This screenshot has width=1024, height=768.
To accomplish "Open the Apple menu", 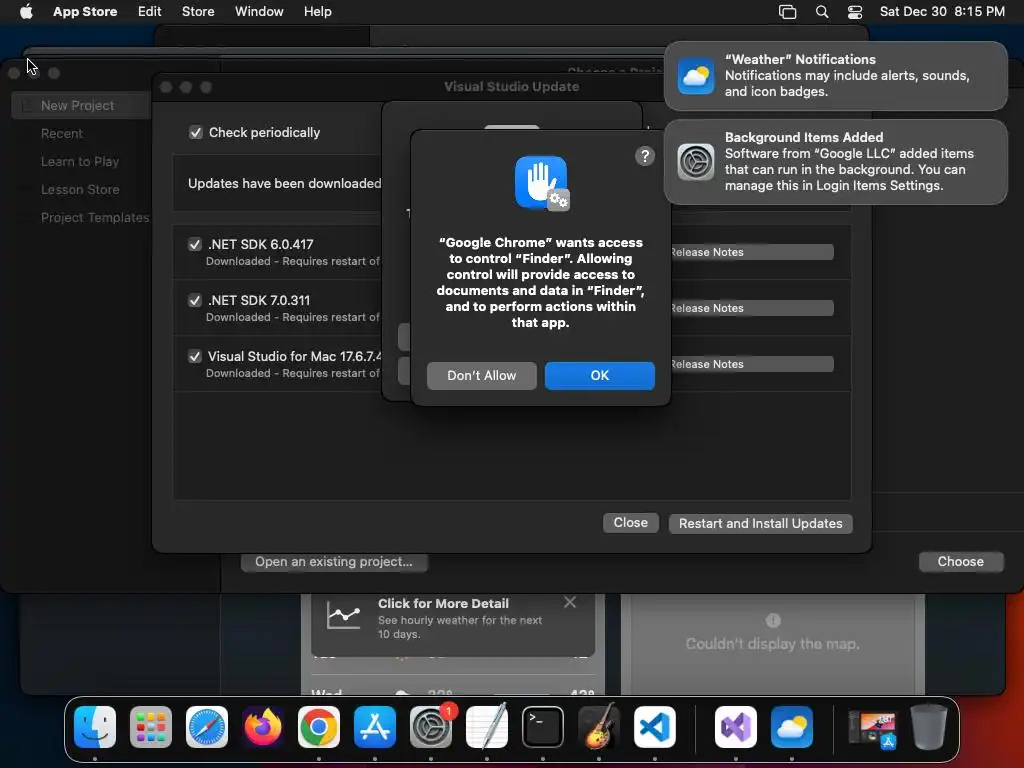I will point(26,12).
